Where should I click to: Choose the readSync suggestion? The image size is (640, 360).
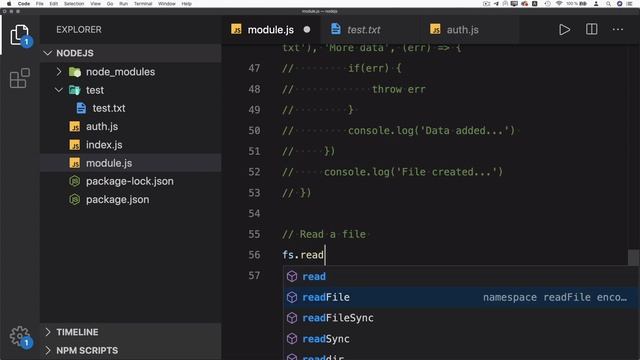461,339
